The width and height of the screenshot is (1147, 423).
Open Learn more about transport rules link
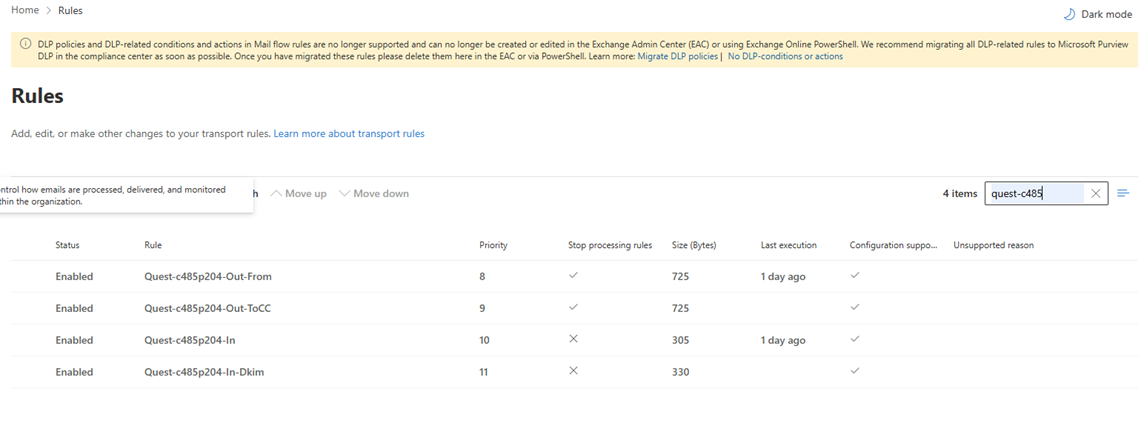tap(348, 133)
